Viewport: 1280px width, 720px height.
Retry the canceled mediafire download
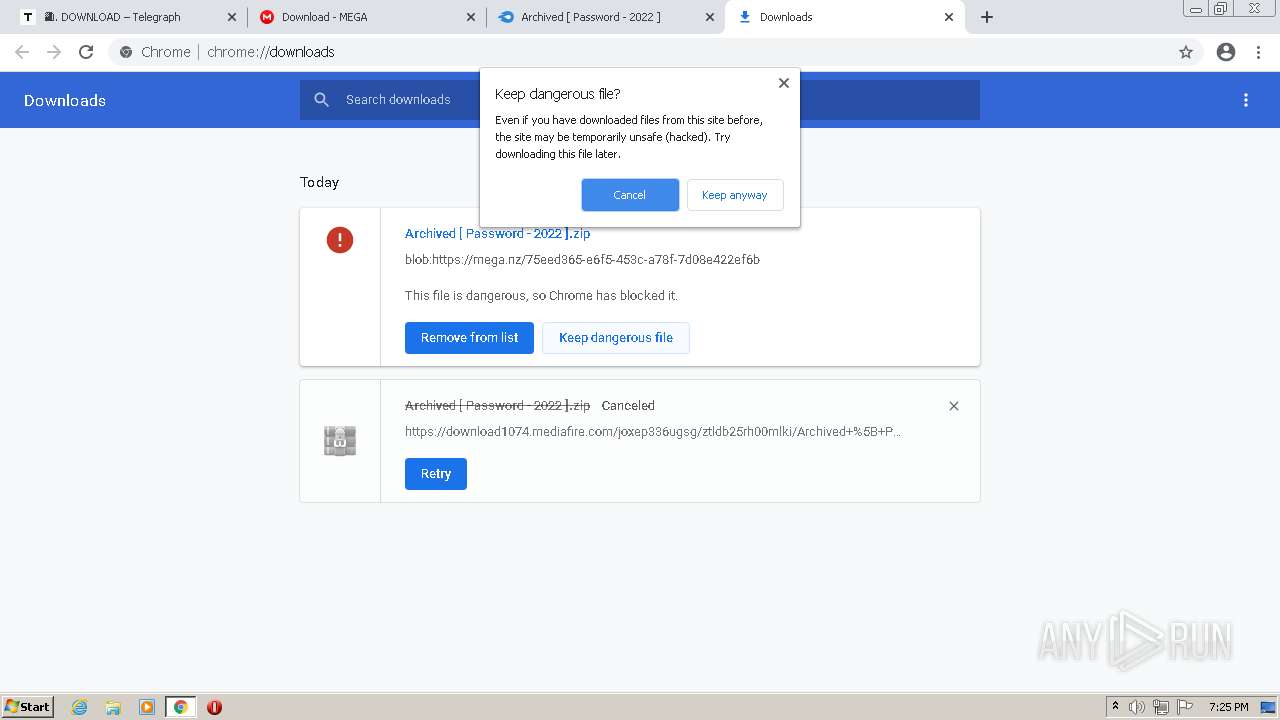pos(436,474)
